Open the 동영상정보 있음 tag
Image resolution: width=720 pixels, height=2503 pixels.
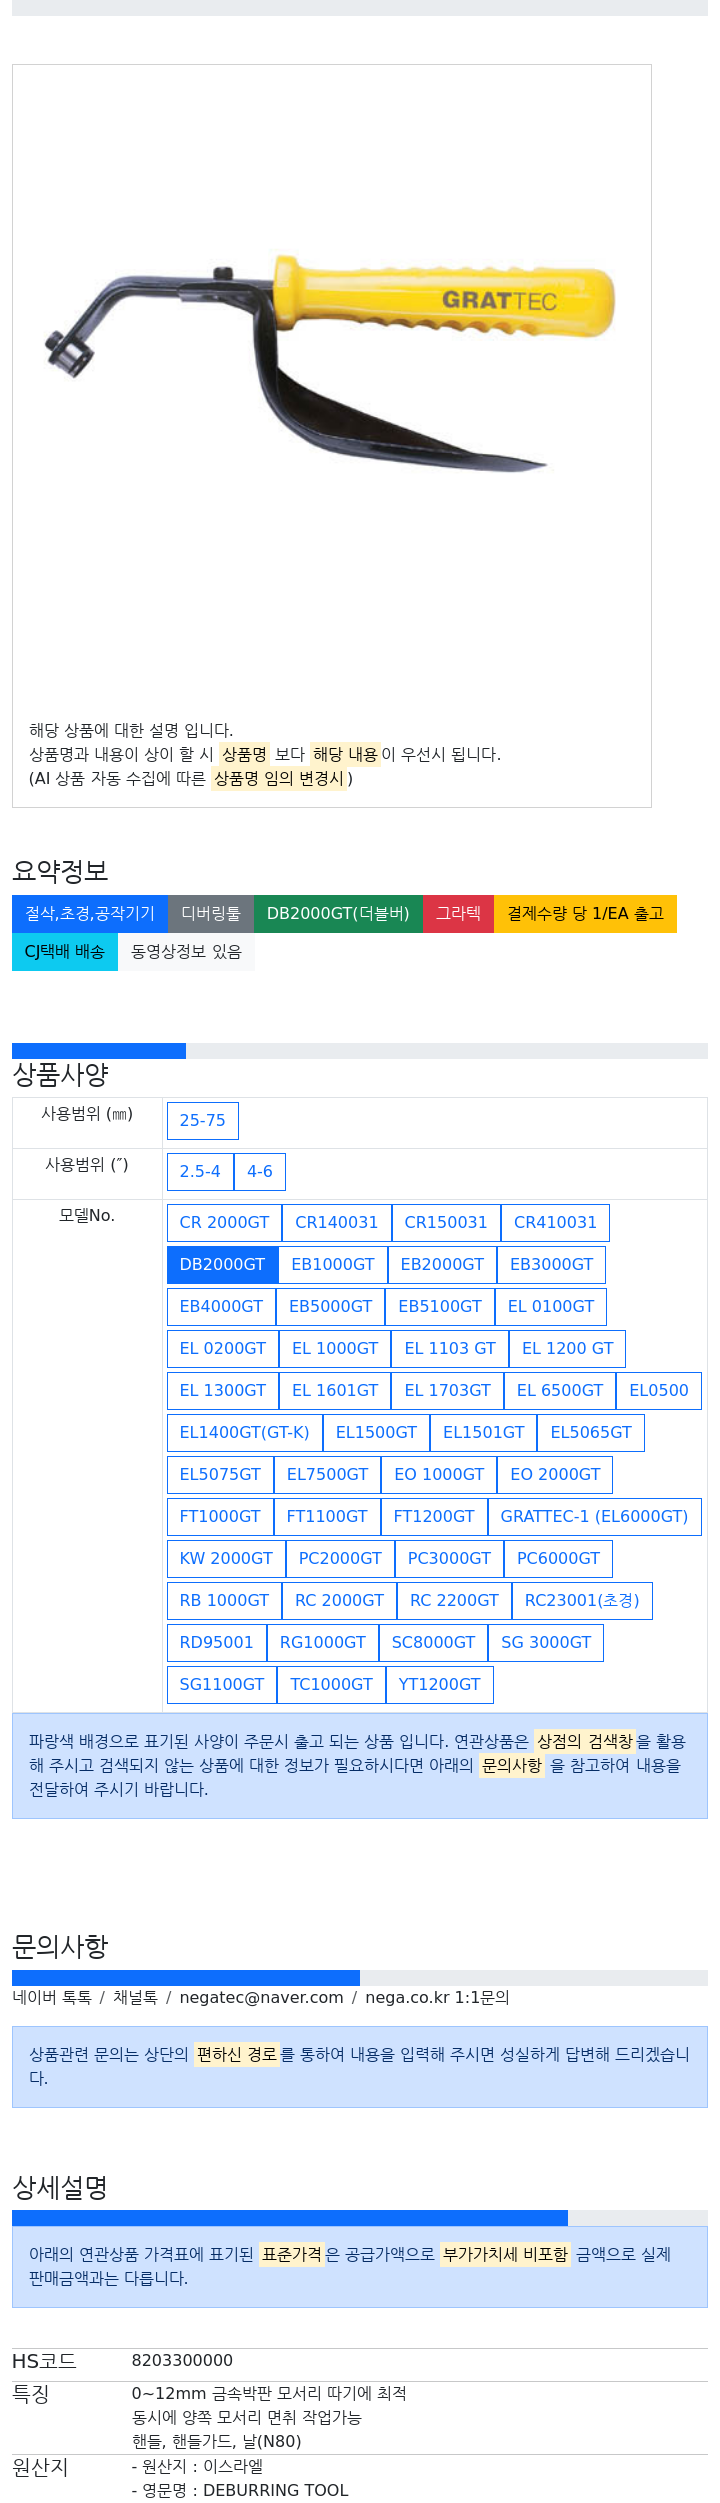pyautogui.click(x=186, y=952)
